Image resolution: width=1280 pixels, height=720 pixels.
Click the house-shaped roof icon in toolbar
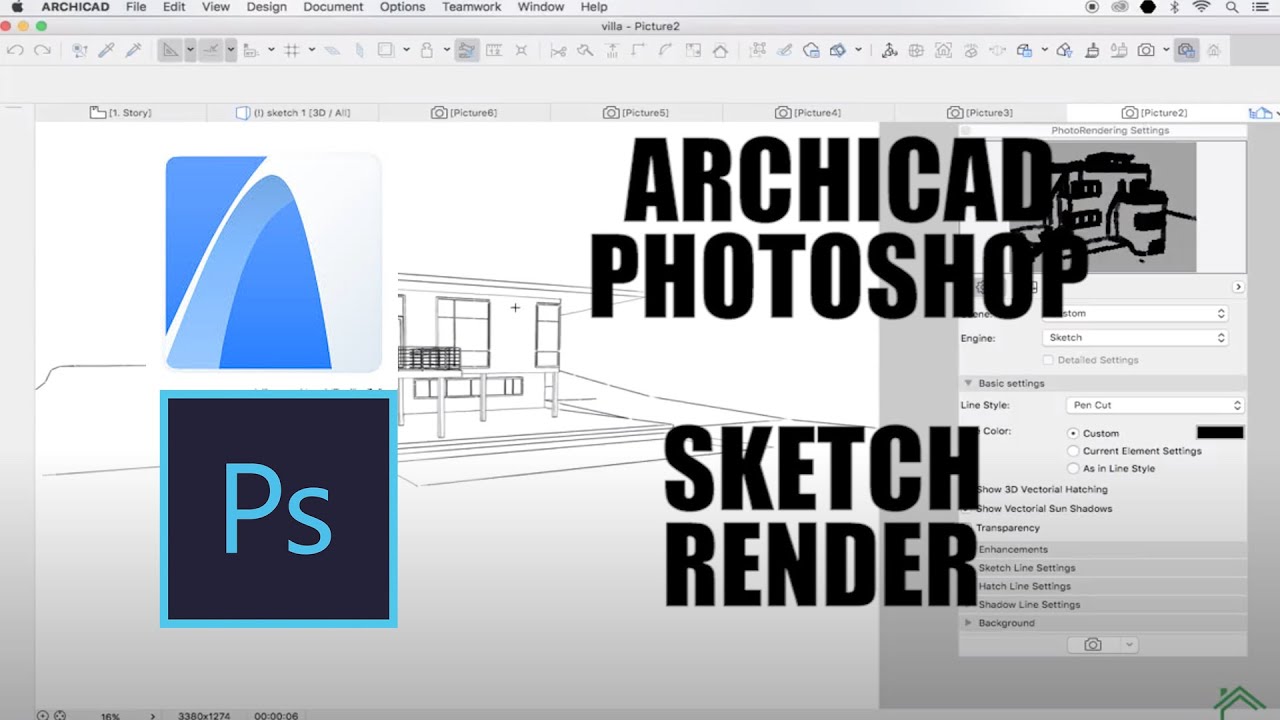pyautogui.click(x=720, y=50)
